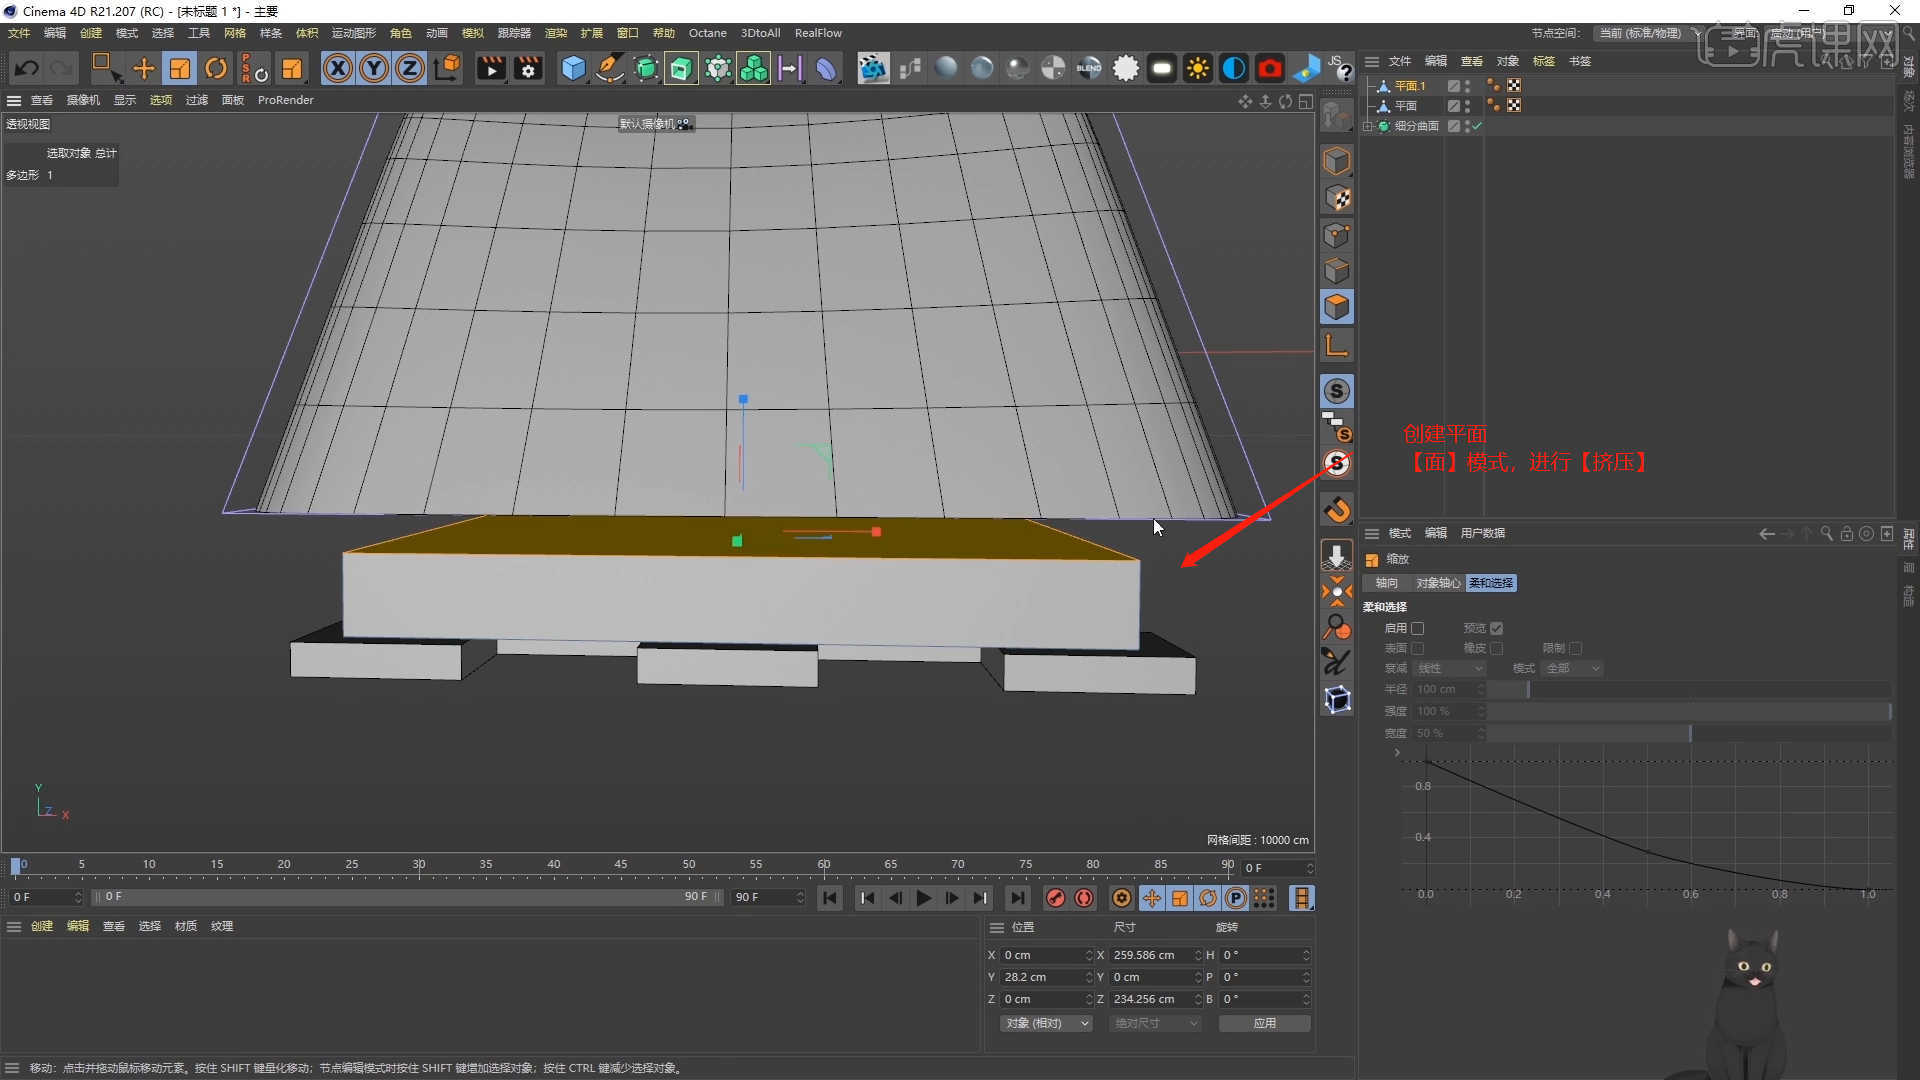
Task: Click the 应用 apply button
Action: click(x=1265, y=1023)
